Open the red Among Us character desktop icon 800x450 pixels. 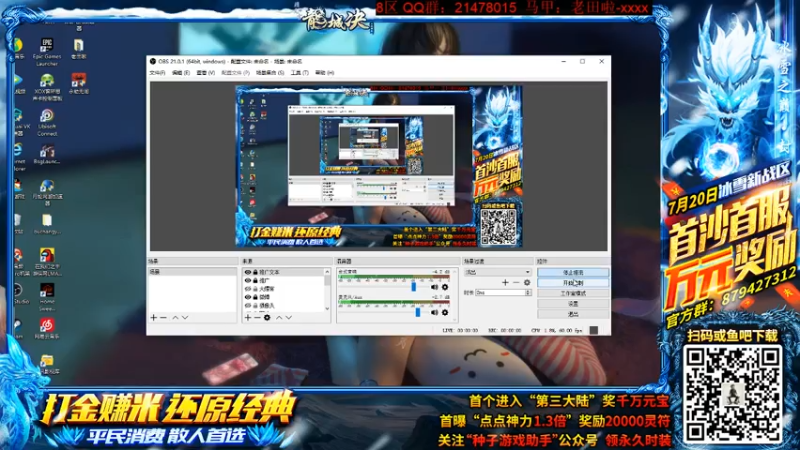click(47, 262)
